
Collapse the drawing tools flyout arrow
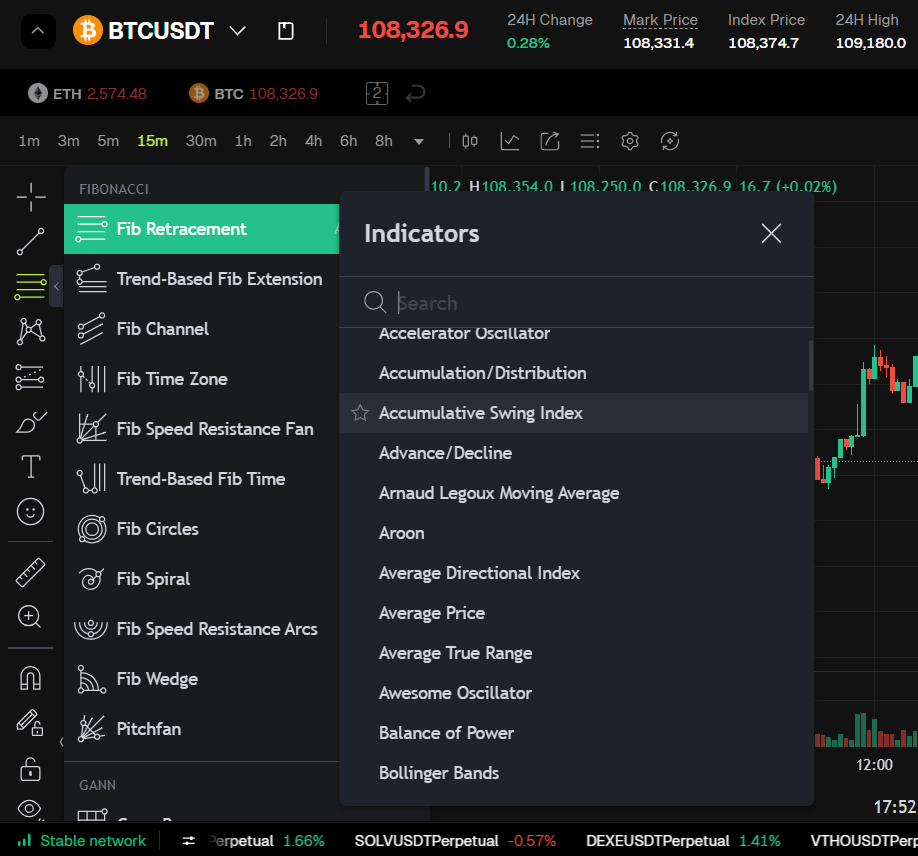(x=56, y=286)
